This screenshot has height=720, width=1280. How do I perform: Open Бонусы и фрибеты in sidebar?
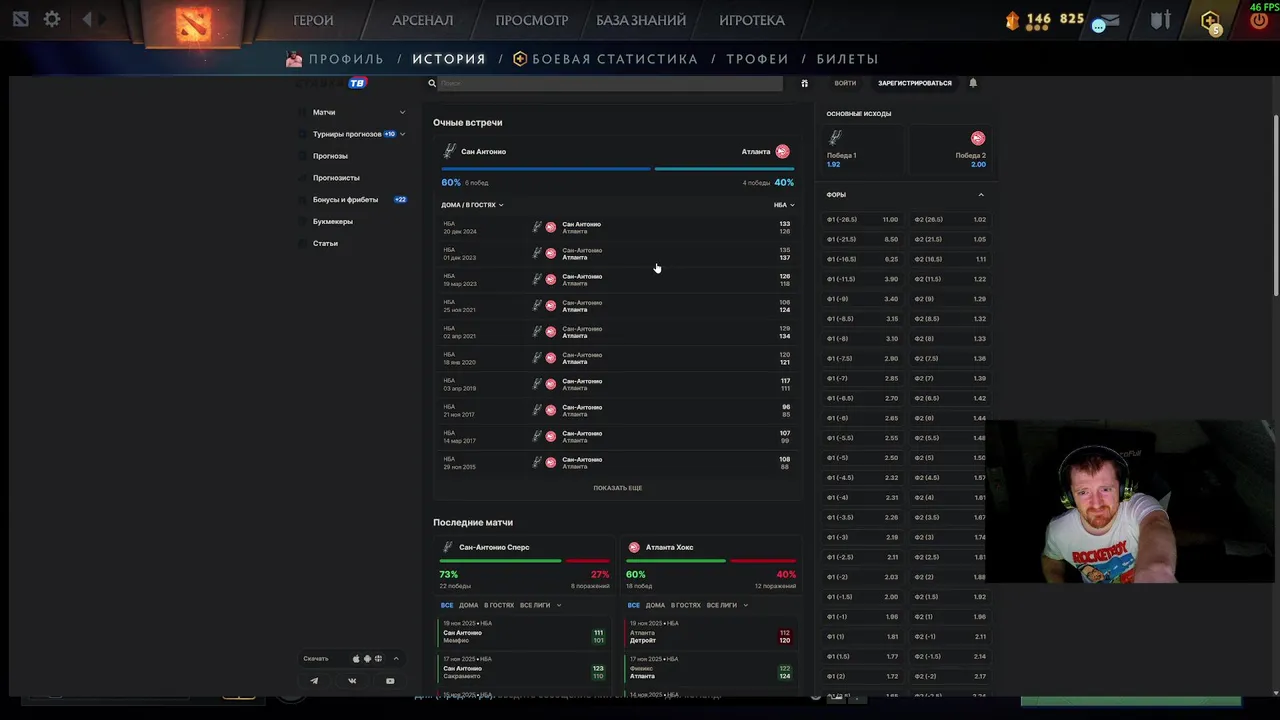click(x=345, y=200)
